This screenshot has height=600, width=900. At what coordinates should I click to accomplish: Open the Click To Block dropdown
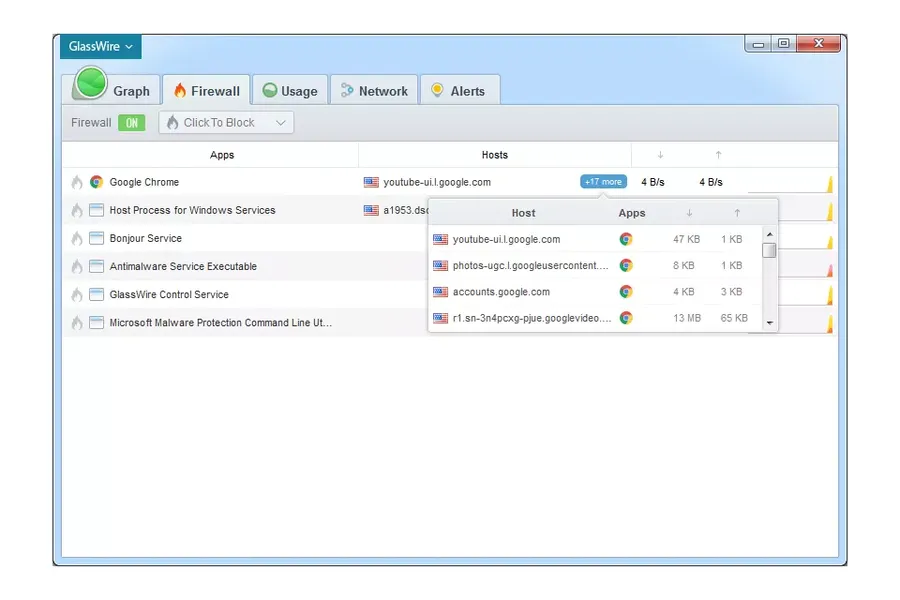point(226,123)
